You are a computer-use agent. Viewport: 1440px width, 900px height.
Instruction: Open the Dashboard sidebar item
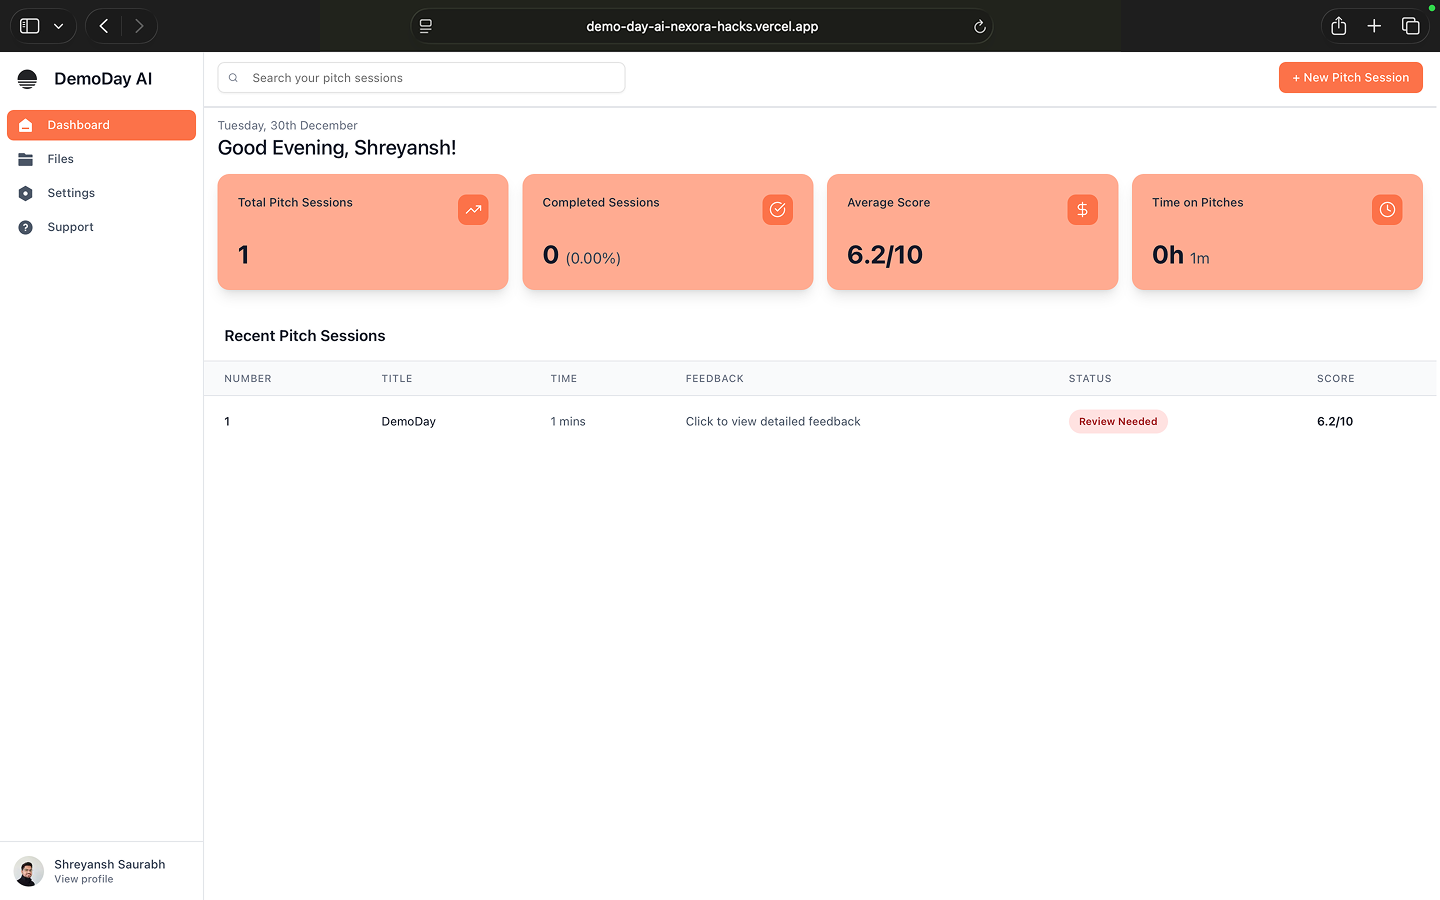click(101, 125)
